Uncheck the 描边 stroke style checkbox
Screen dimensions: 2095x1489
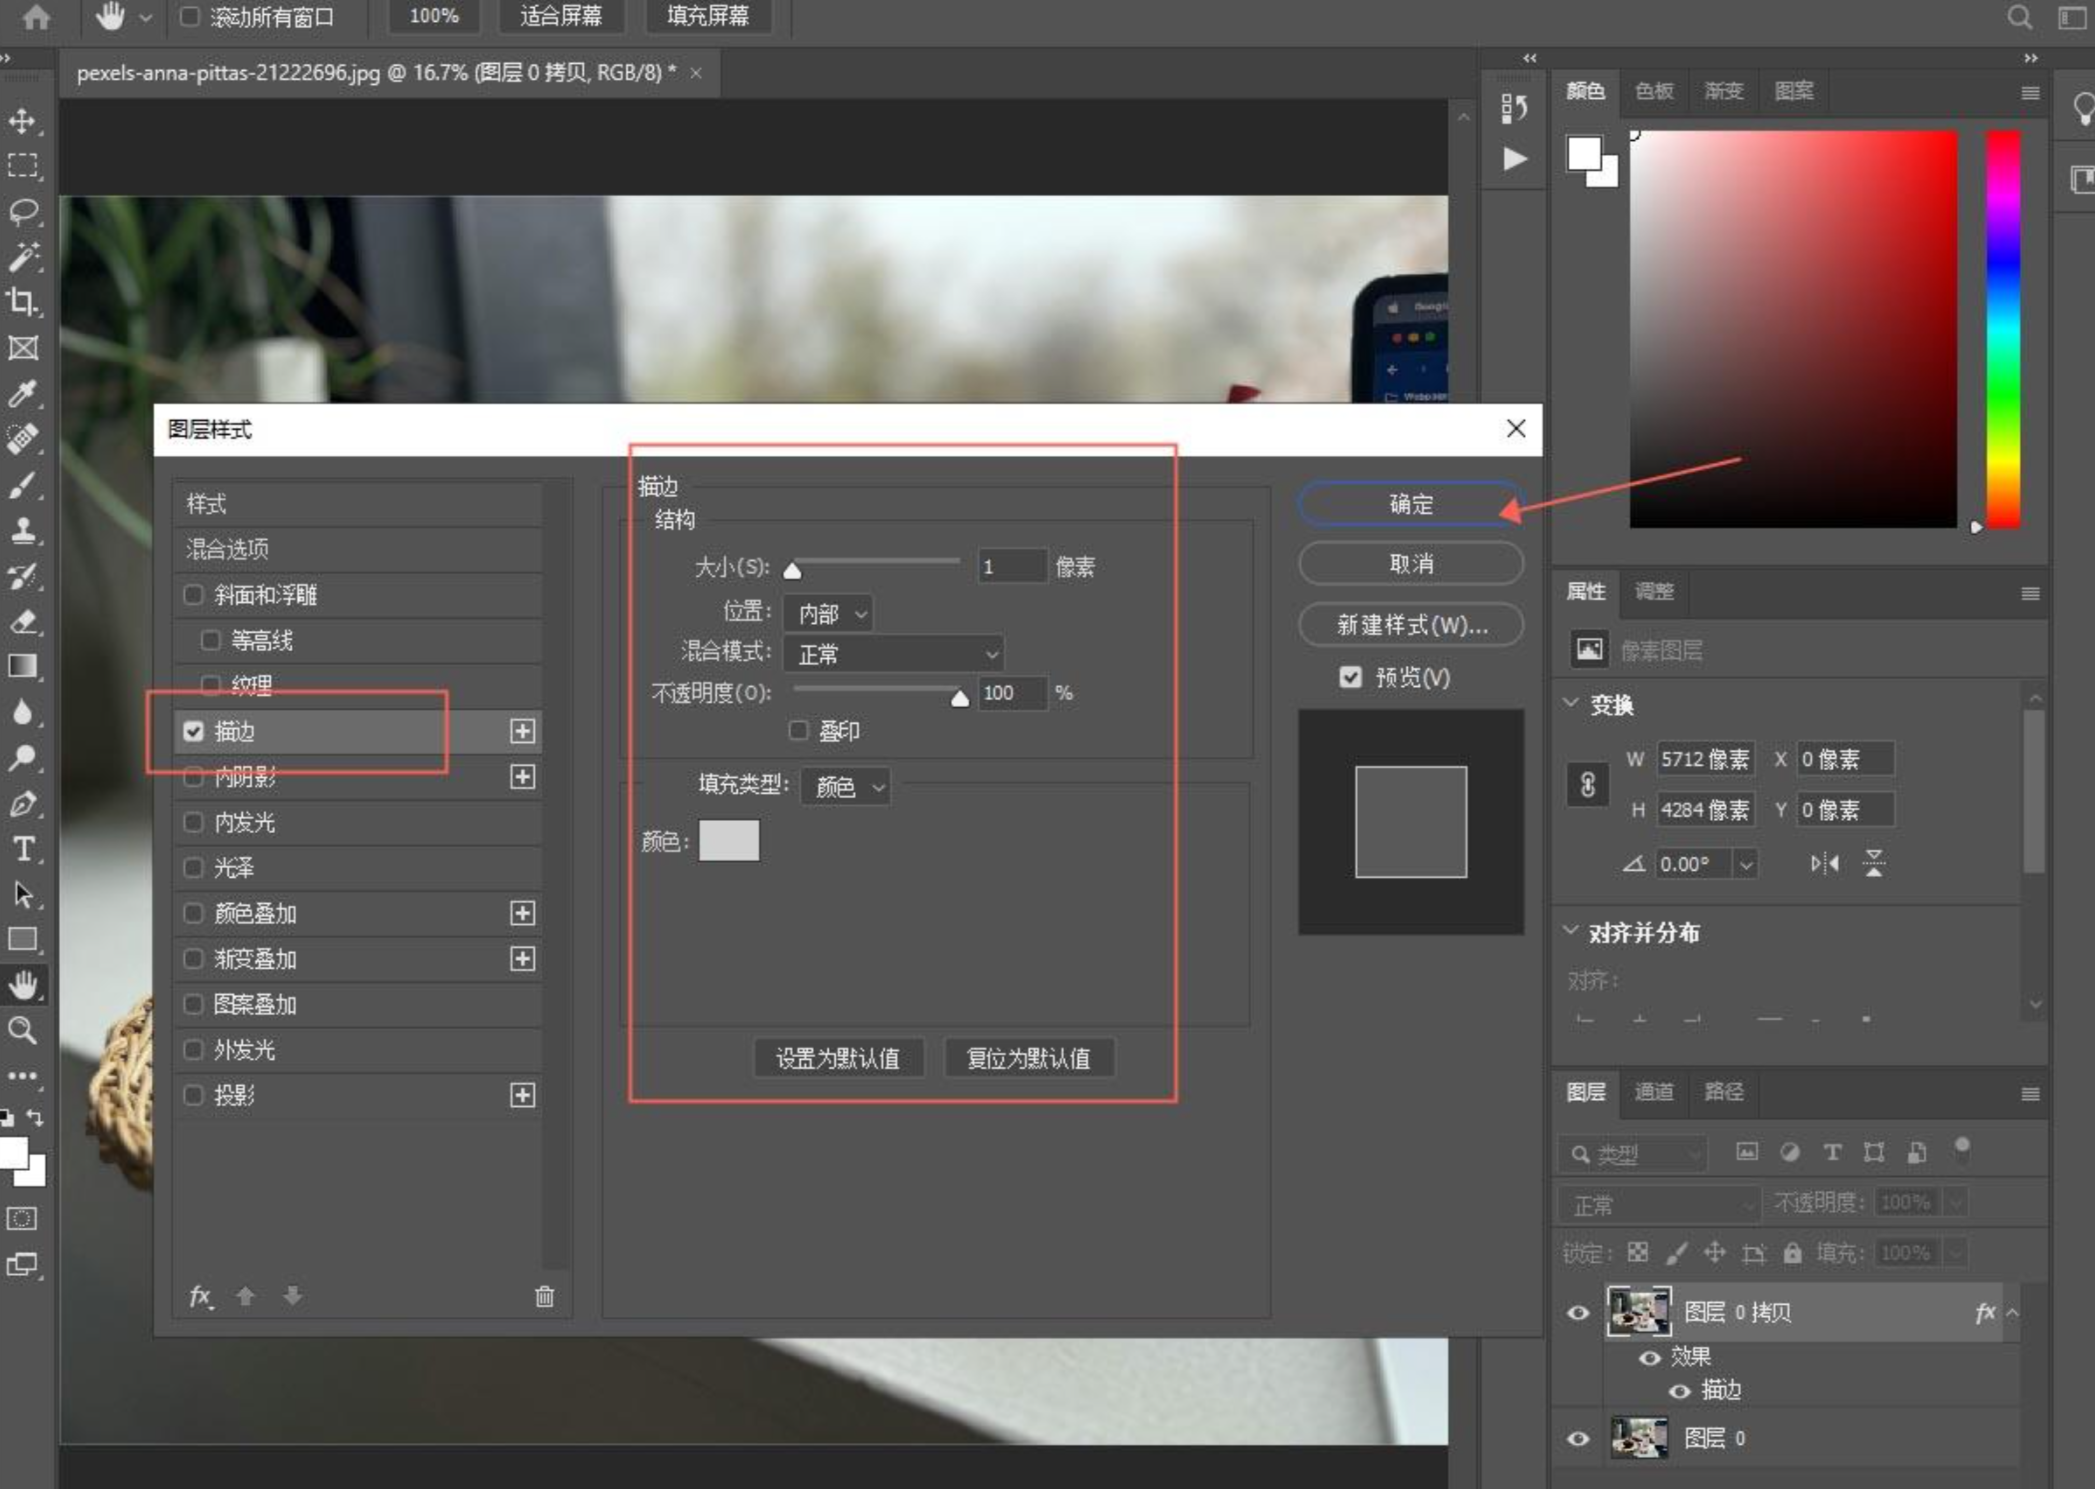(x=194, y=731)
